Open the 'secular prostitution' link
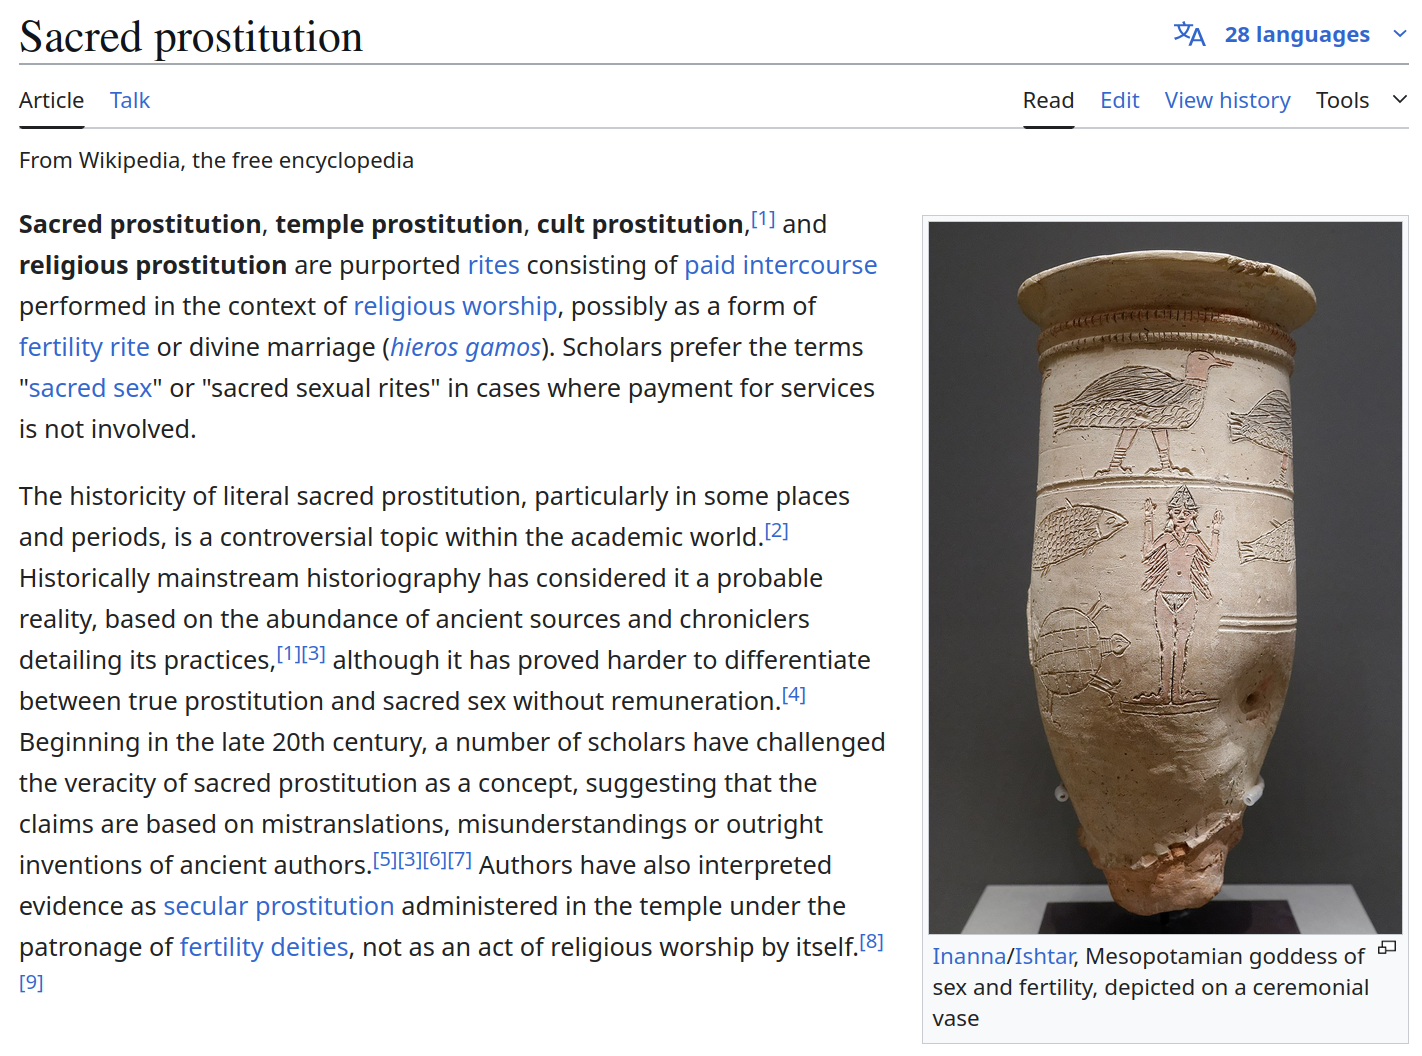Image resolution: width=1422 pixels, height=1056 pixels. coord(279,906)
